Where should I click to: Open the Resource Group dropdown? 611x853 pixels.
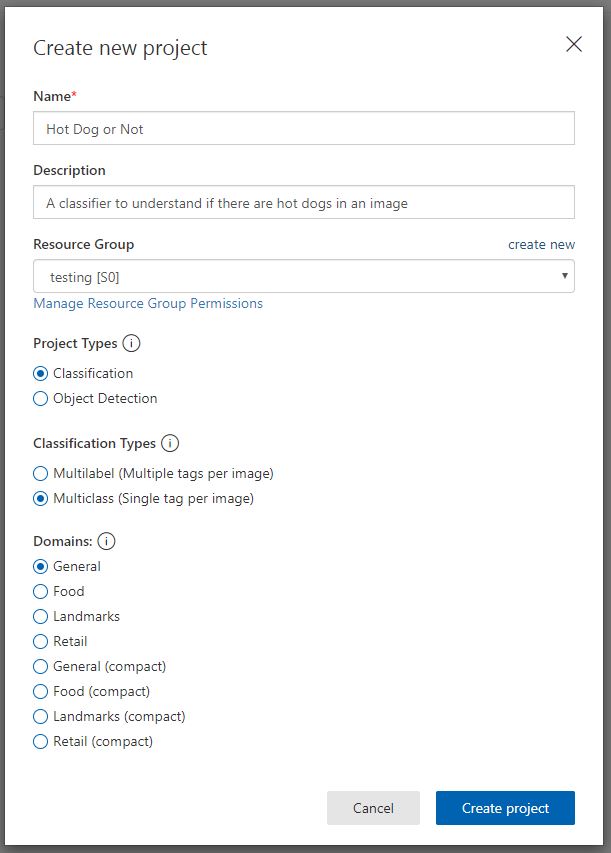tap(304, 277)
